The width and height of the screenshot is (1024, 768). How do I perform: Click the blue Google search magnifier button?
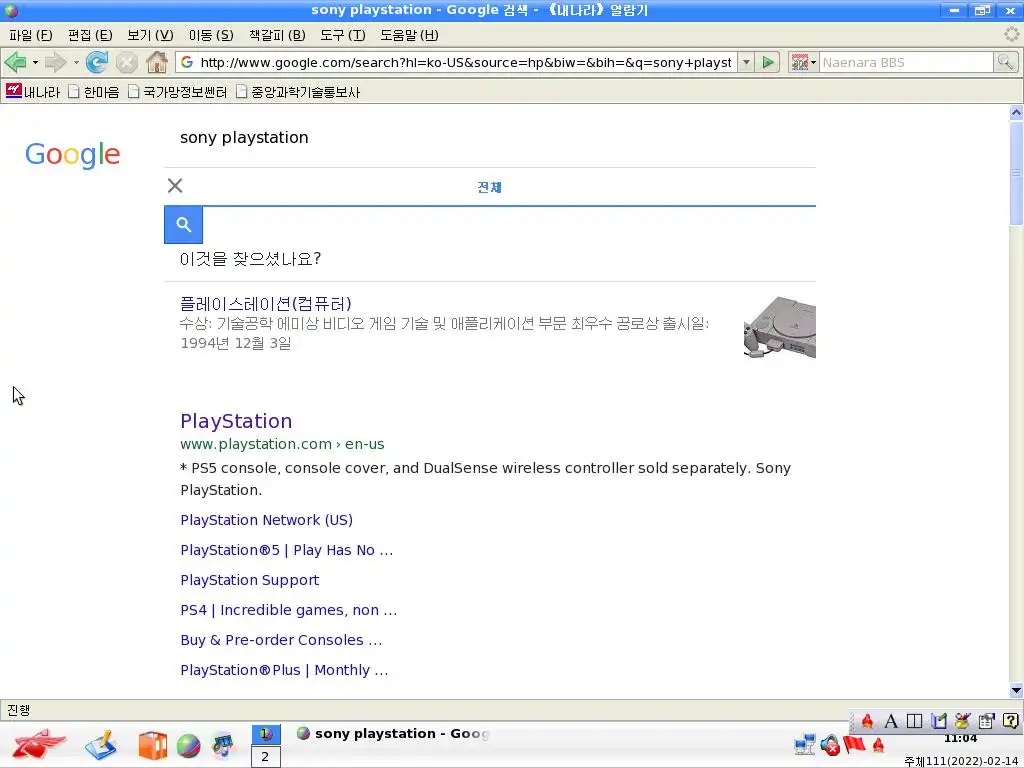pyautogui.click(x=184, y=225)
